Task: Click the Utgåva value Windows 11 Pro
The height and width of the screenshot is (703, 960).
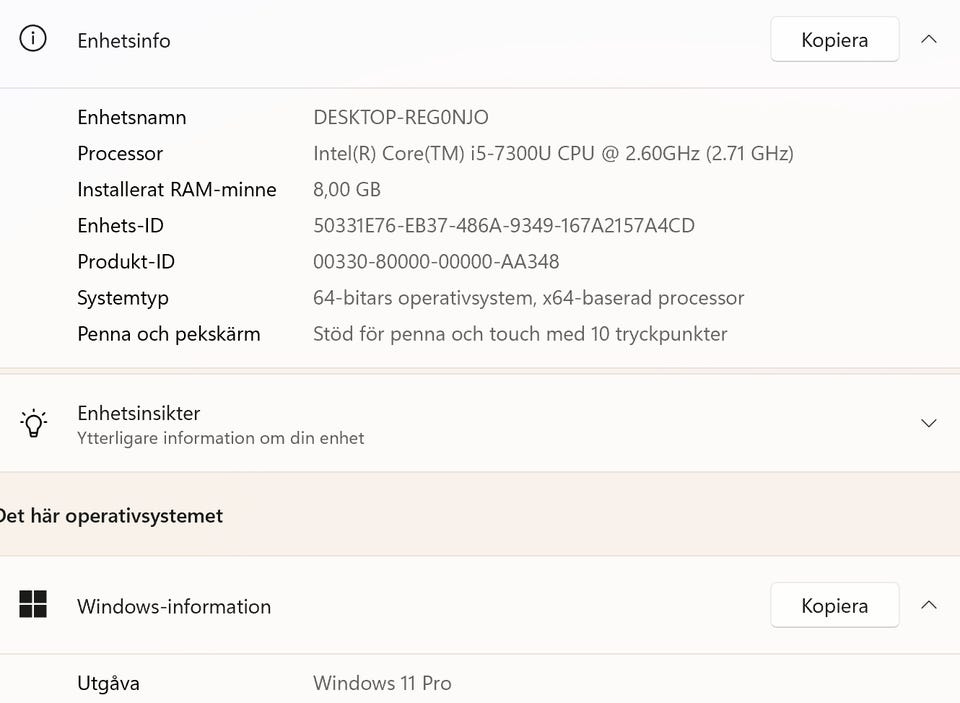Action: pyautogui.click(x=382, y=683)
